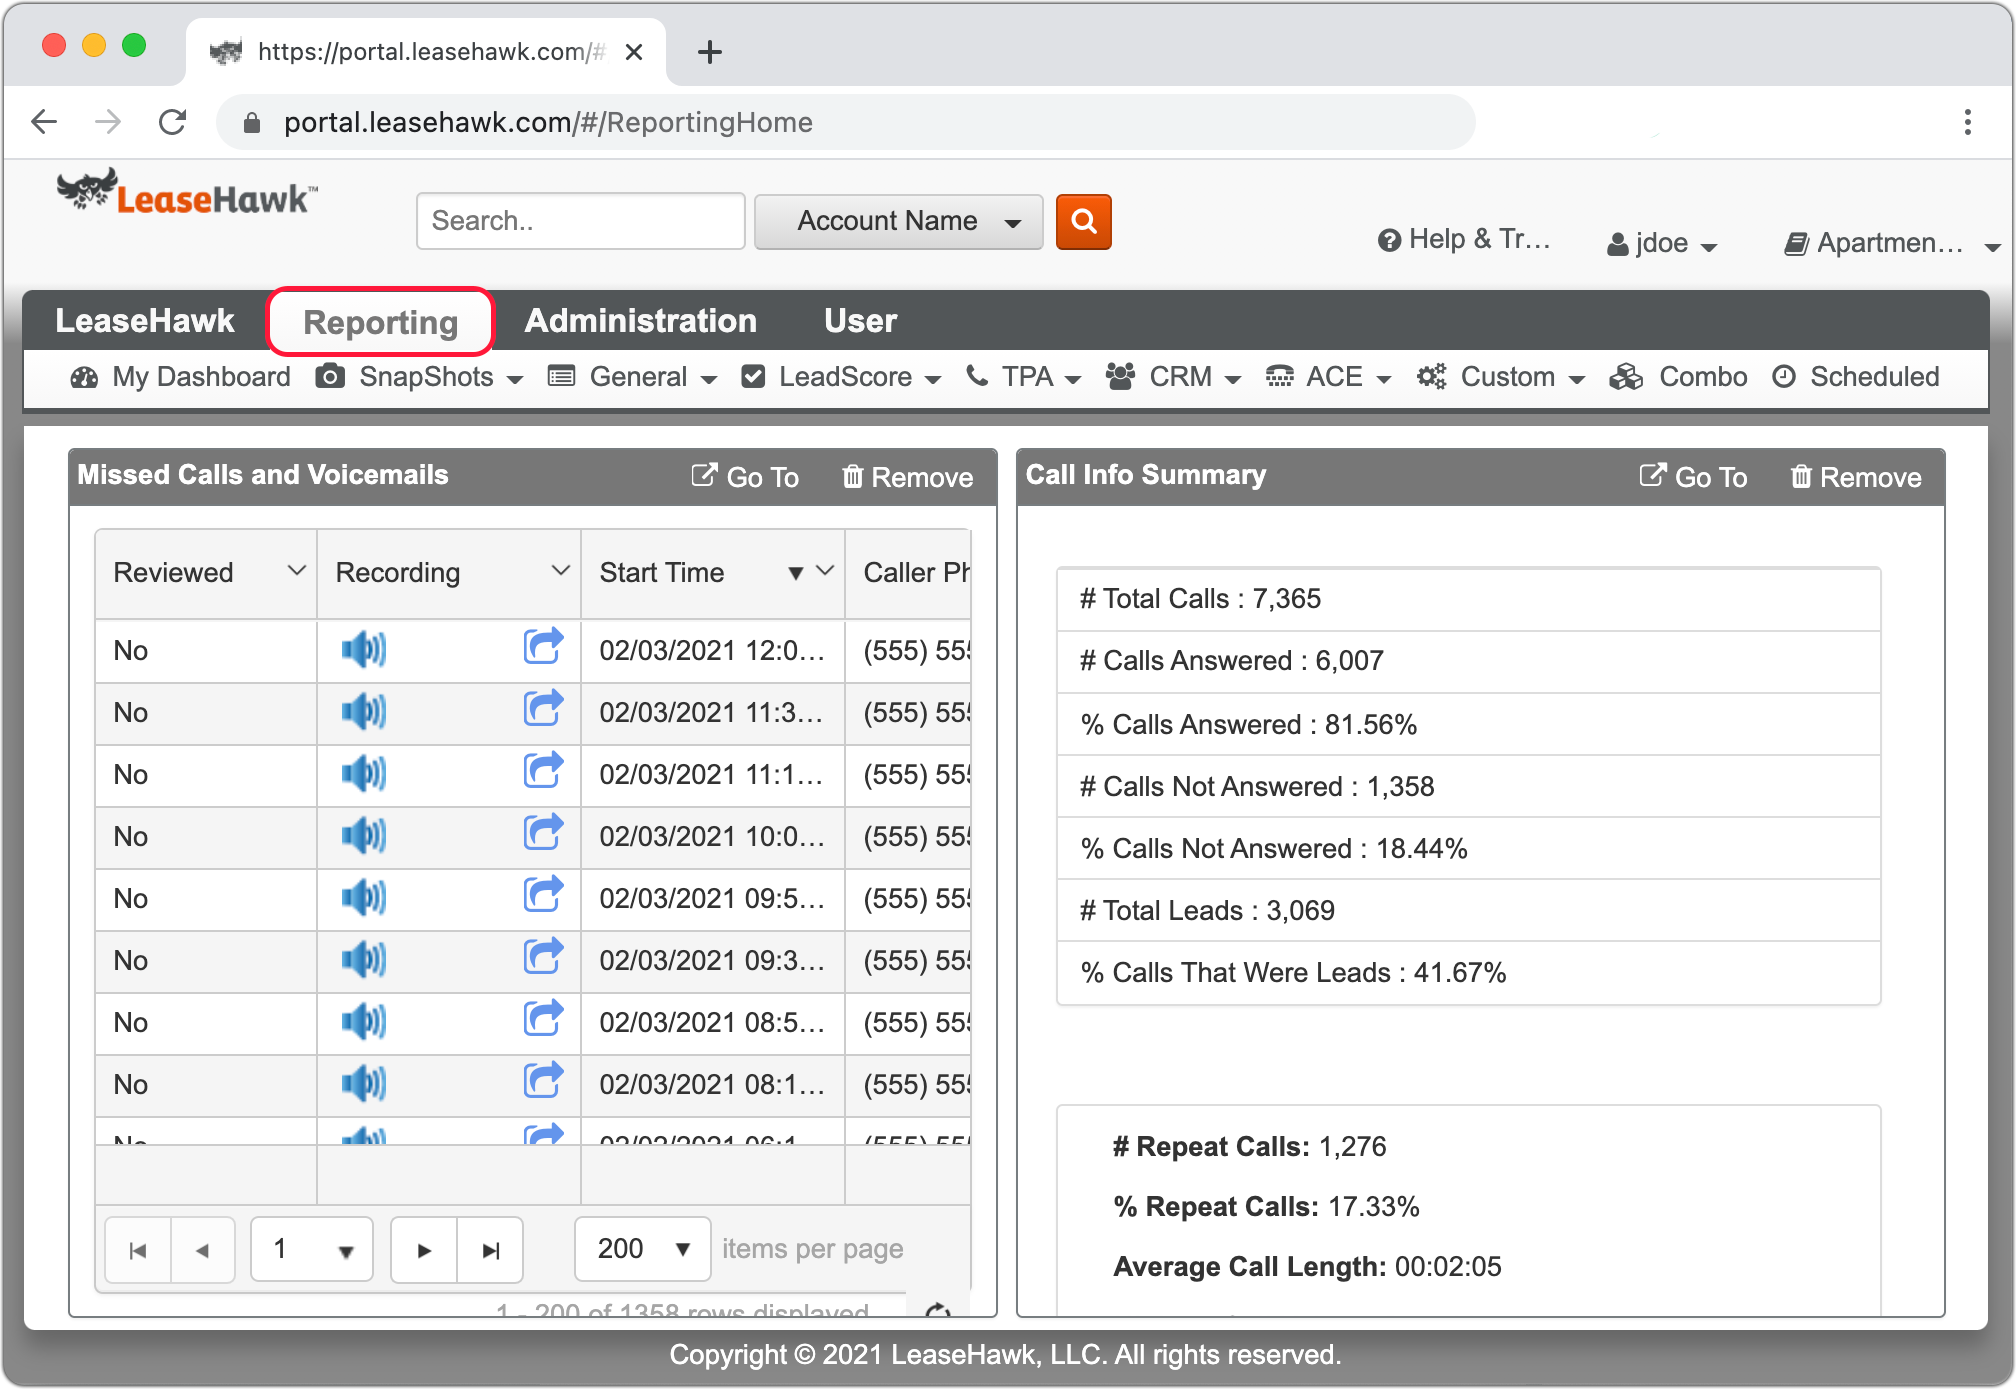
Task: Open Help & Training link
Action: 1464,239
